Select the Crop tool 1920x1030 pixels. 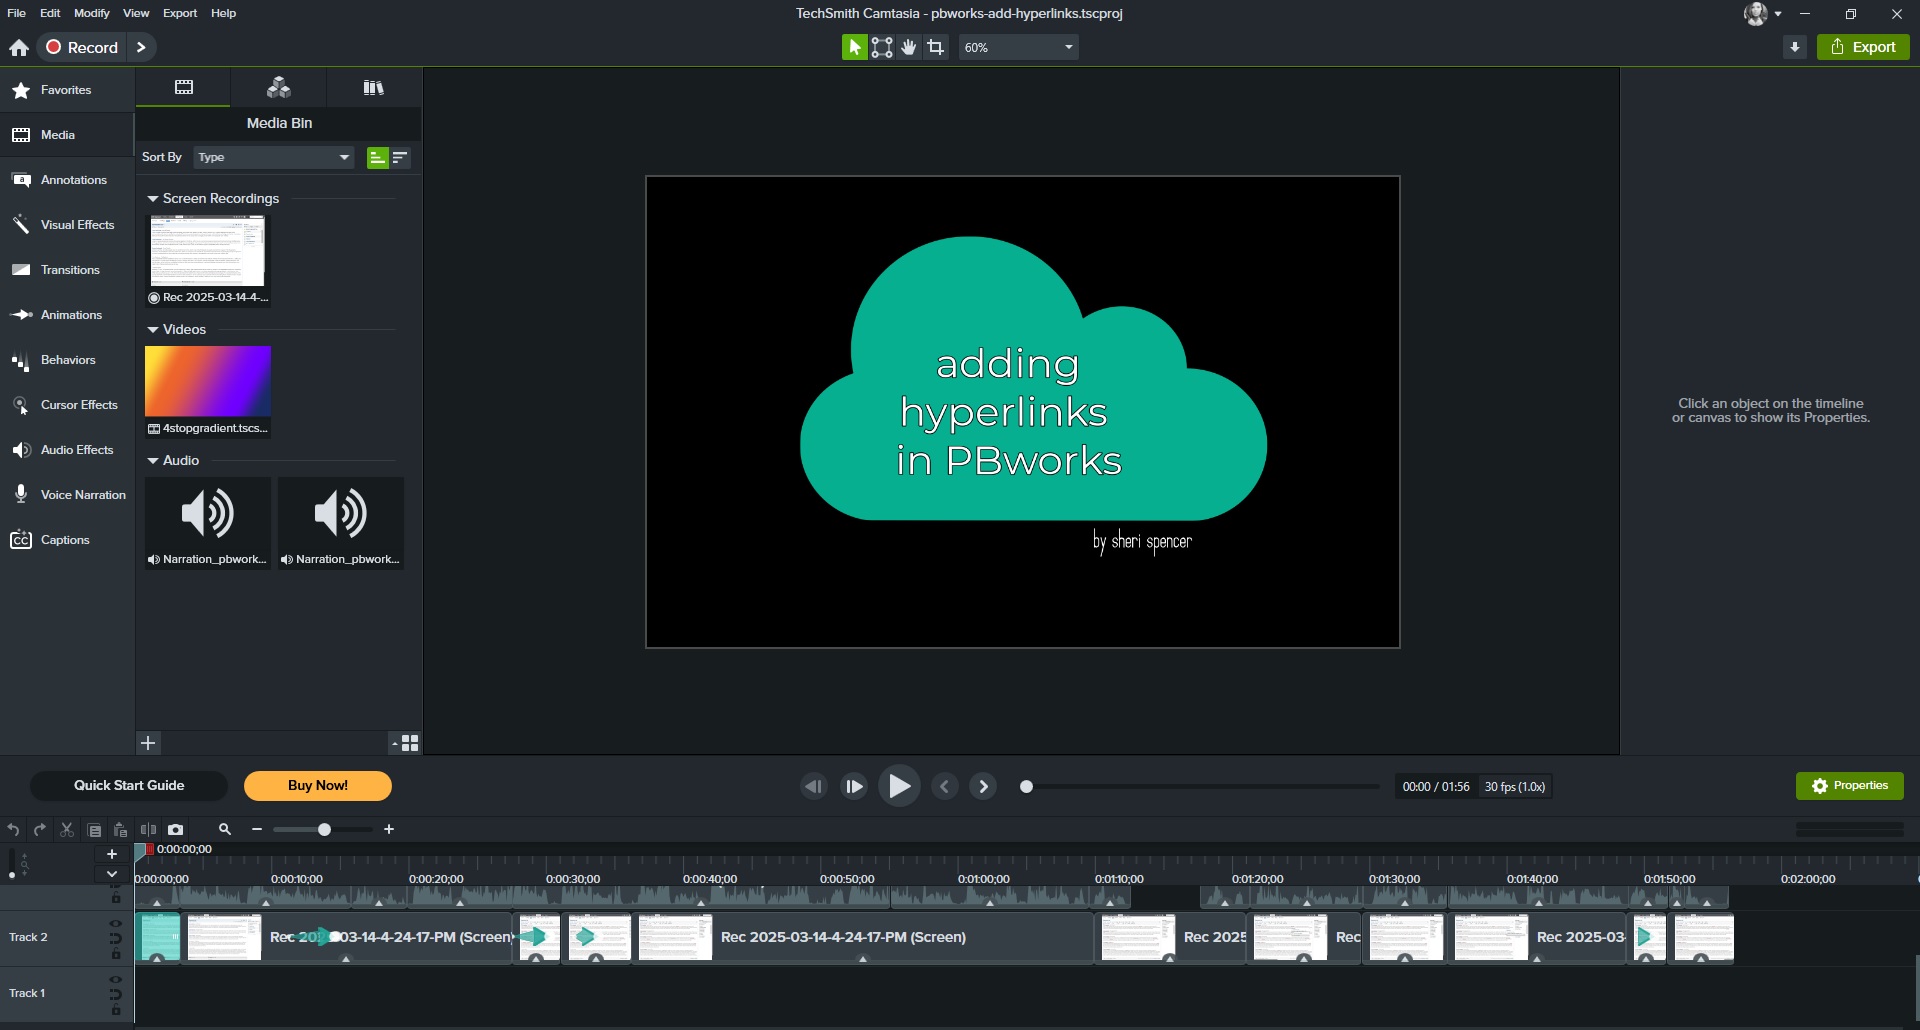pos(936,47)
